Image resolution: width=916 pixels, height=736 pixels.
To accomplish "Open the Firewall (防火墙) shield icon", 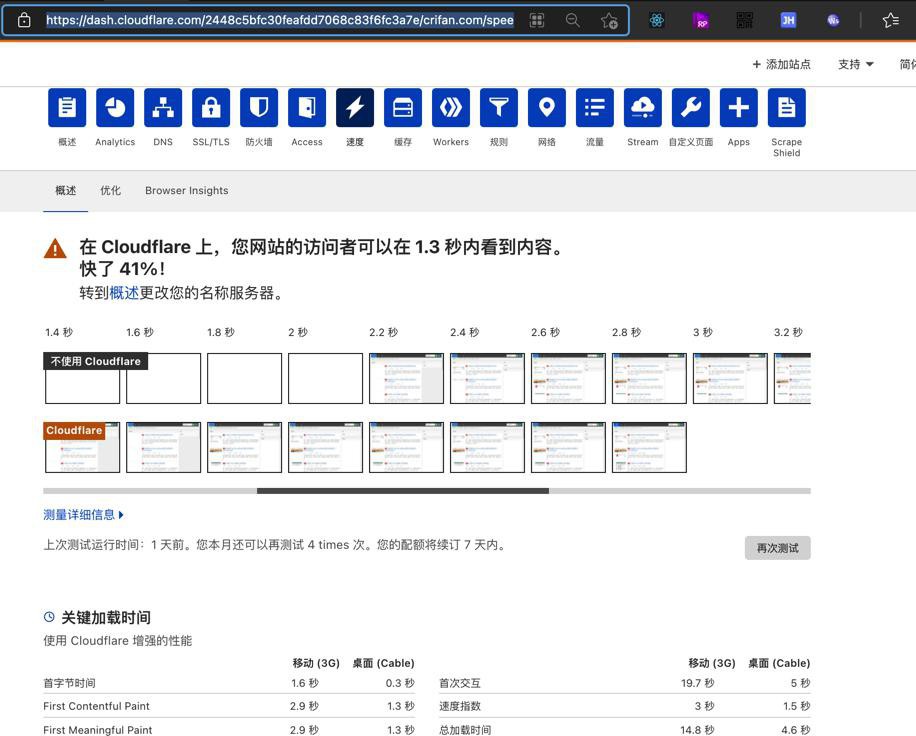I will click(x=259, y=107).
